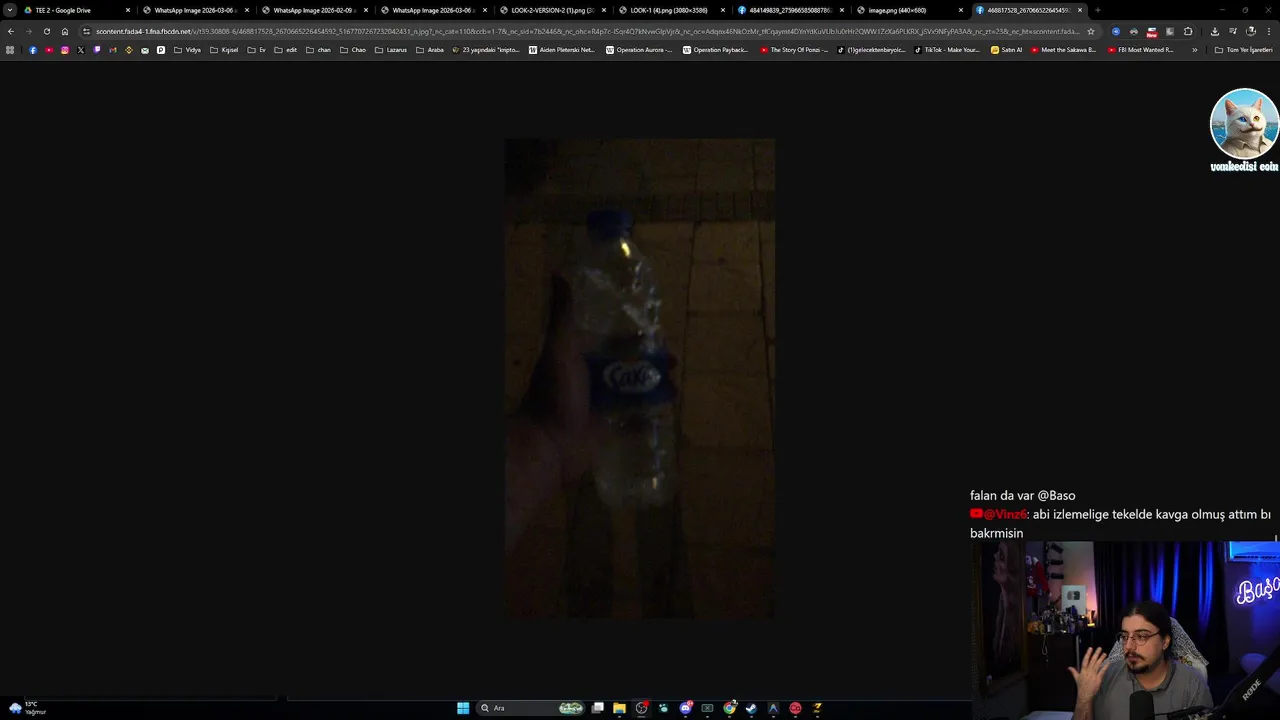Open the Windows Start menu

coord(463,708)
